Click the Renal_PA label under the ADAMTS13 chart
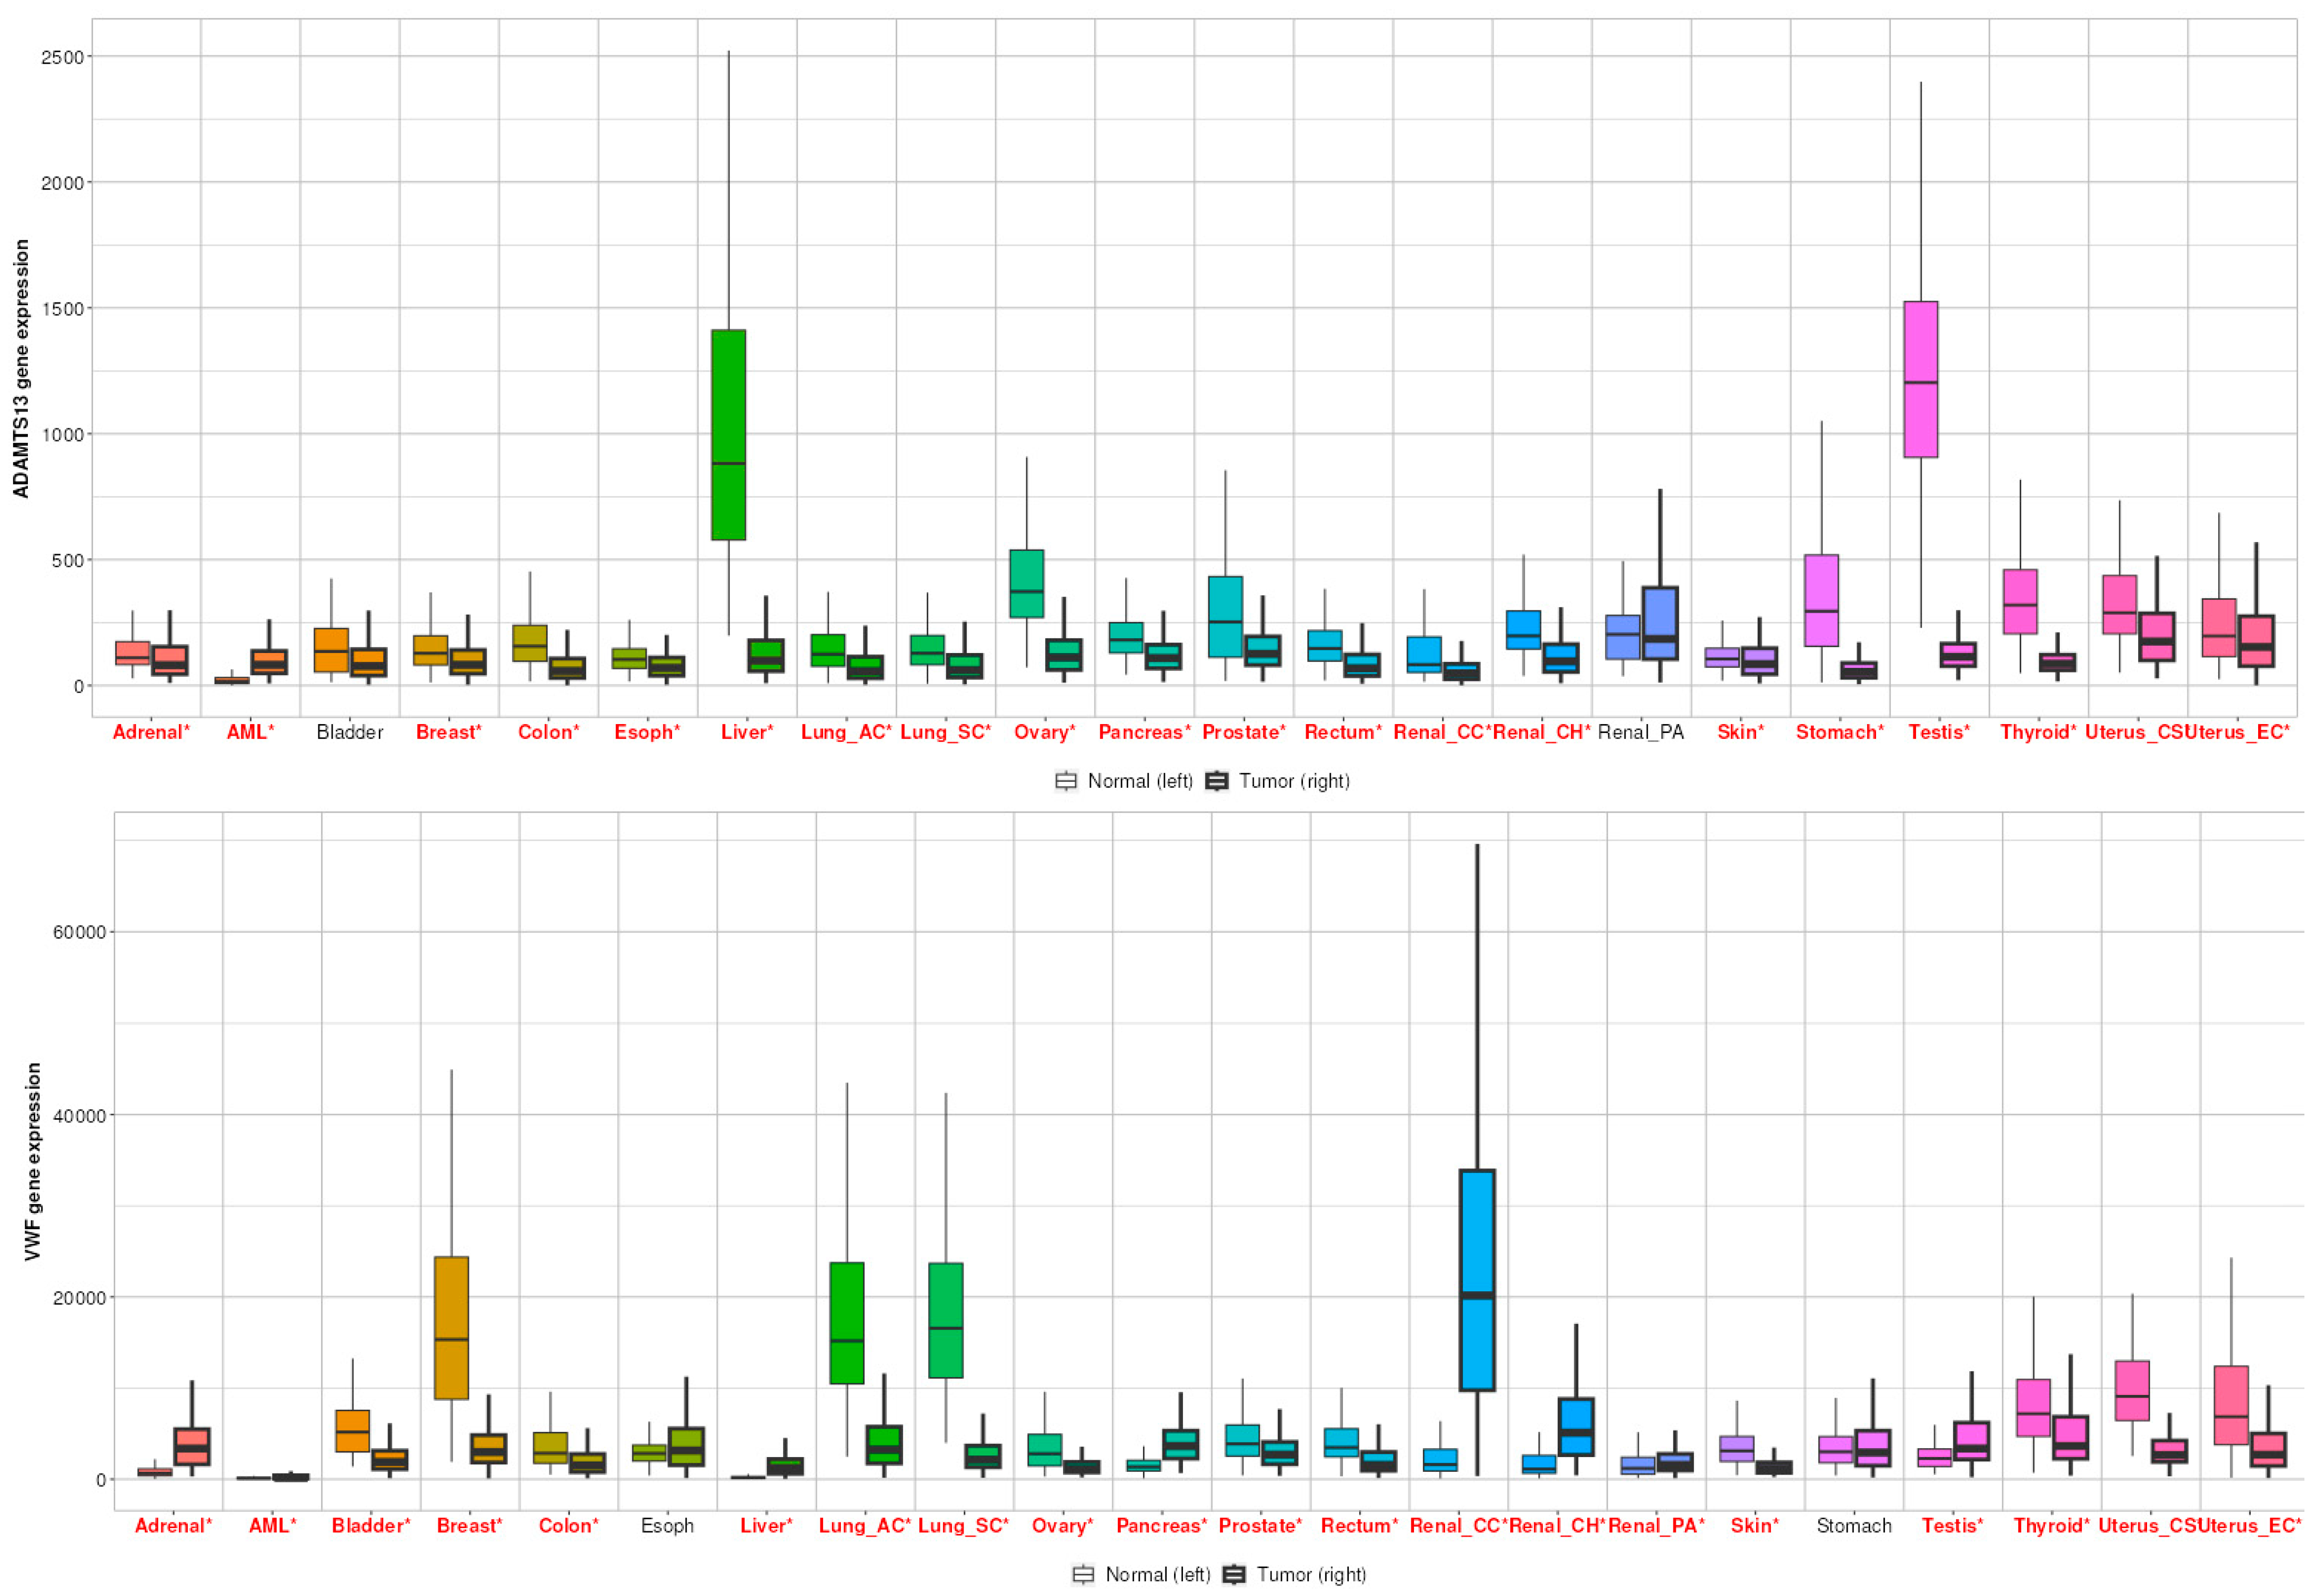The image size is (2316, 1596). click(x=1641, y=732)
